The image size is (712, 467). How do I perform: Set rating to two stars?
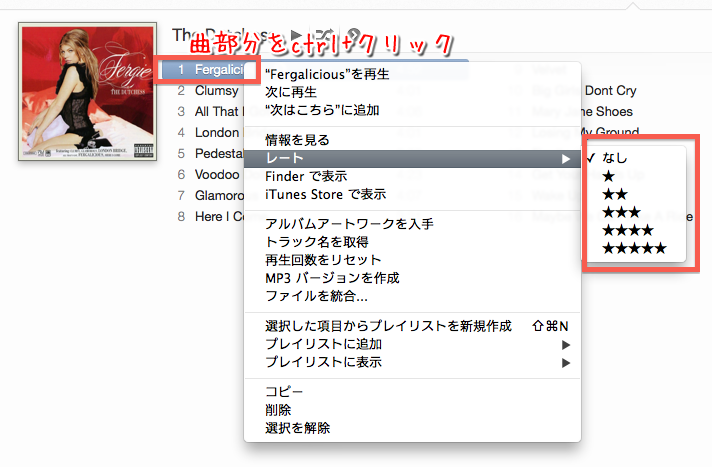635,194
